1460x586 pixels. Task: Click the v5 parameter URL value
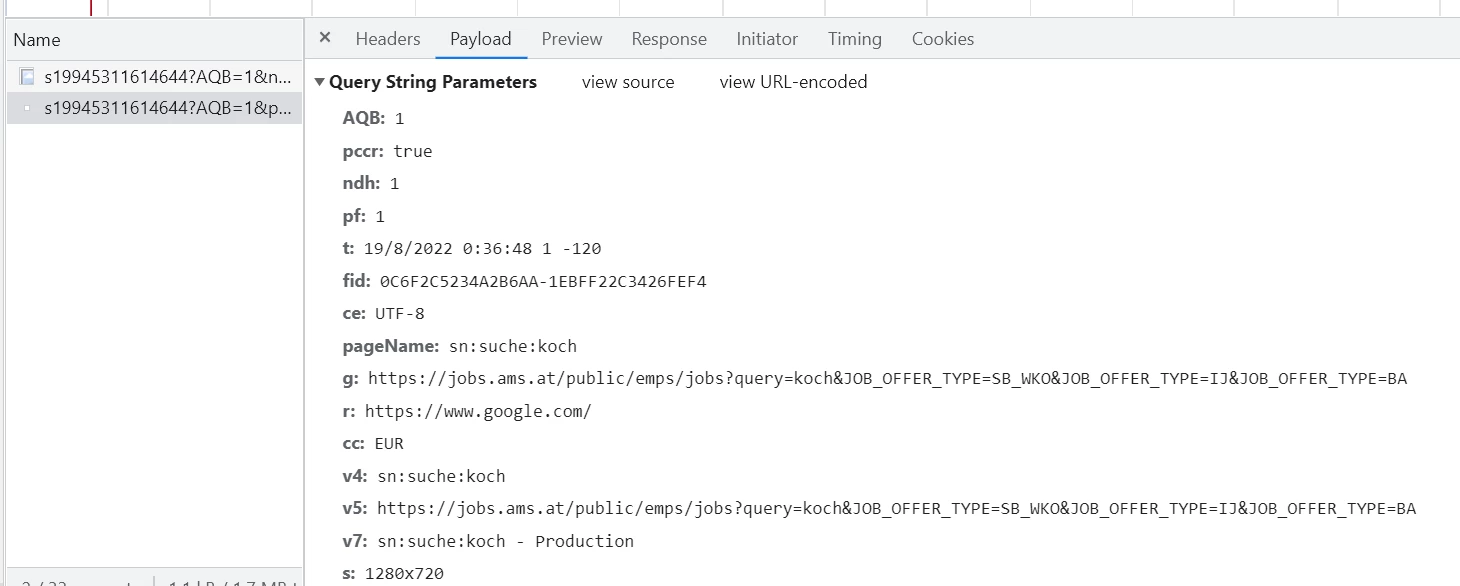[897, 508]
